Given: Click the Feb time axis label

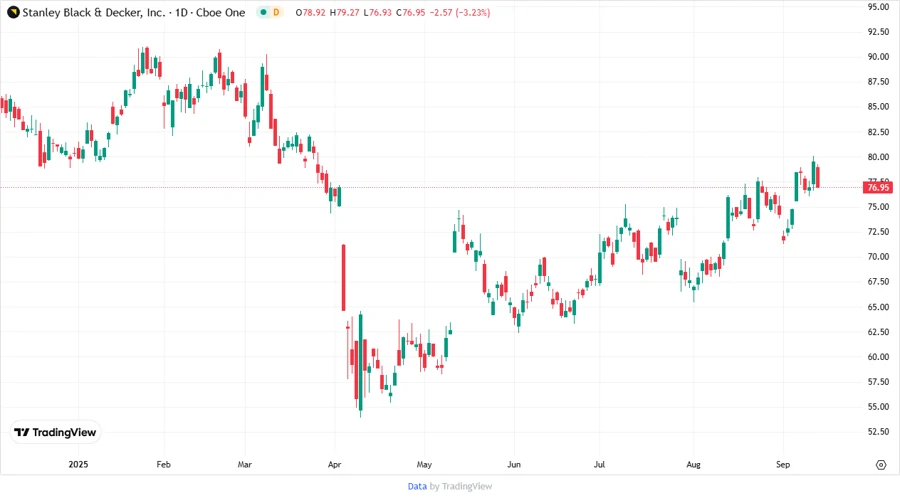Looking at the screenshot, I should (x=164, y=464).
